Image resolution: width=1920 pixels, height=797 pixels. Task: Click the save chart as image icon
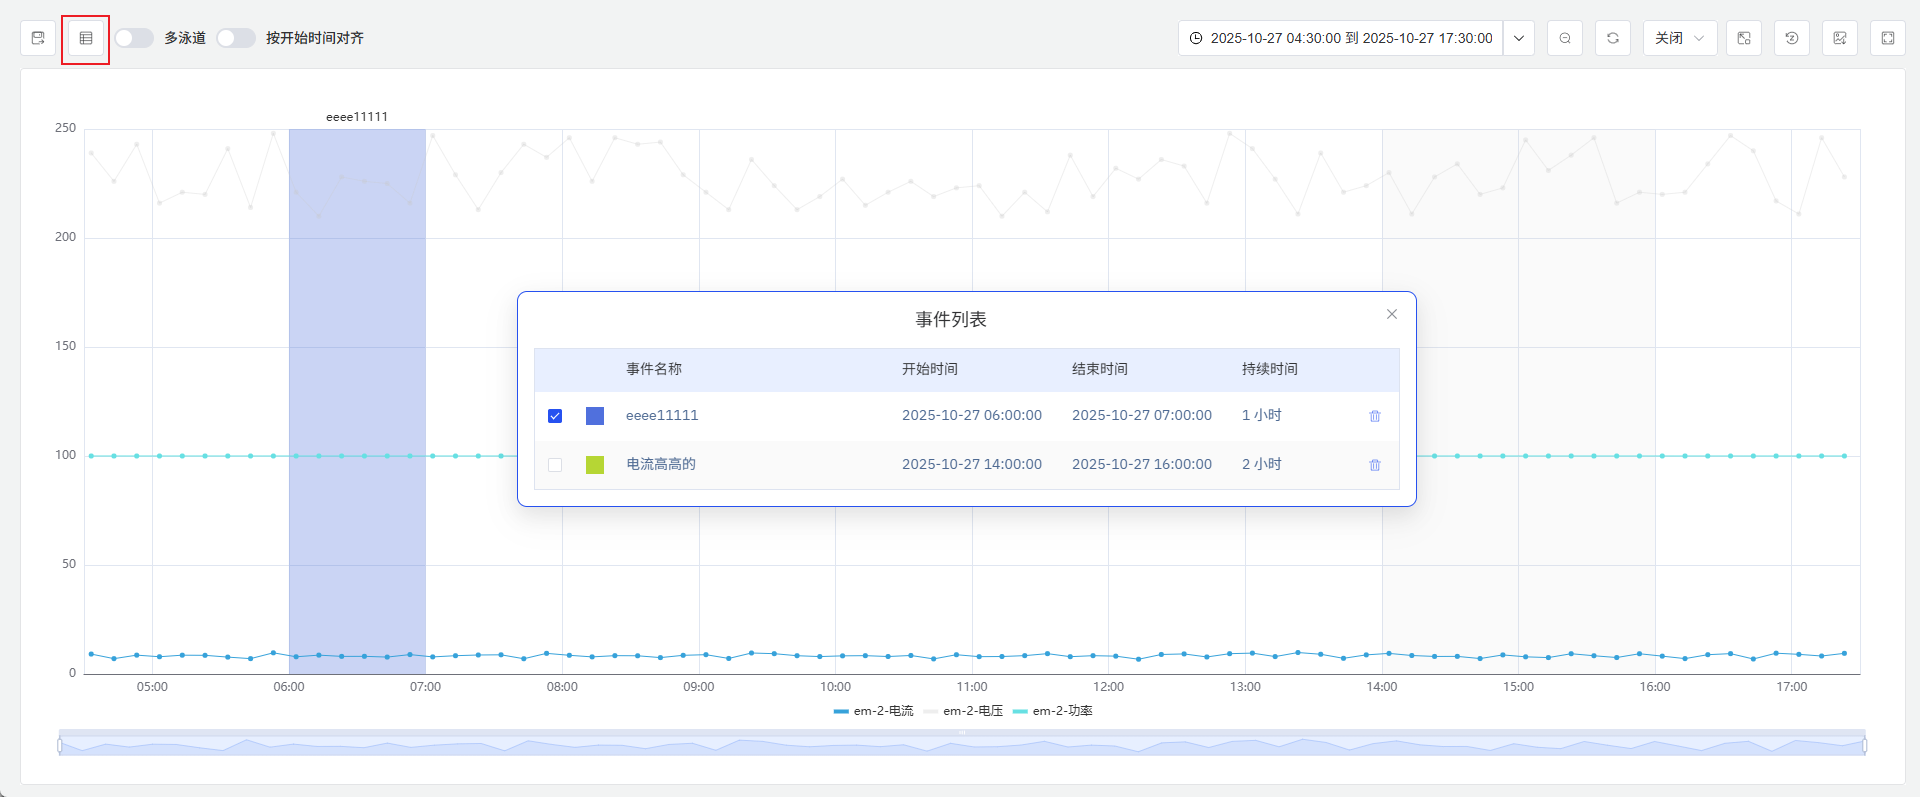1840,38
